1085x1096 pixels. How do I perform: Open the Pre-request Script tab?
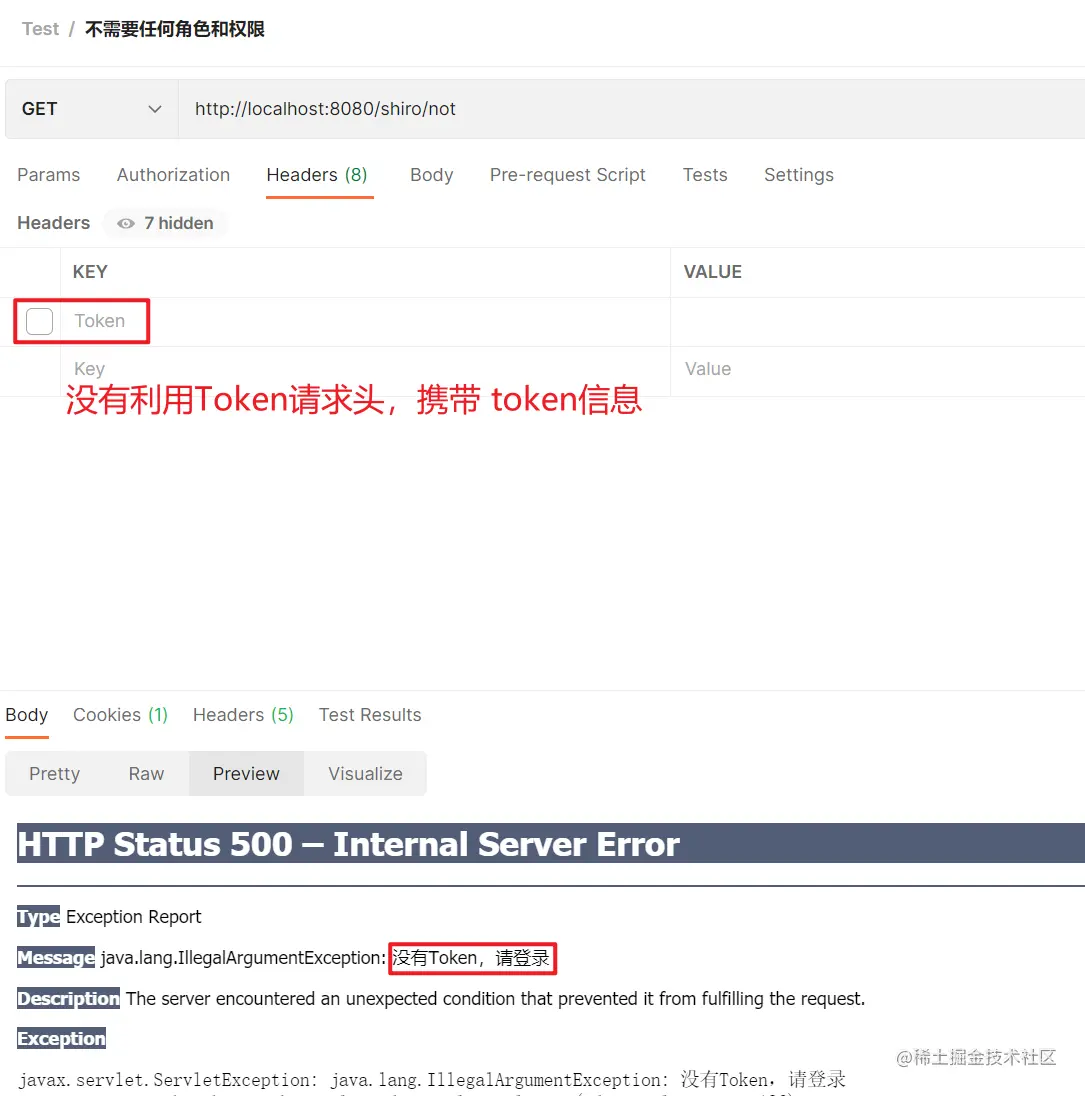tap(568, 175)
